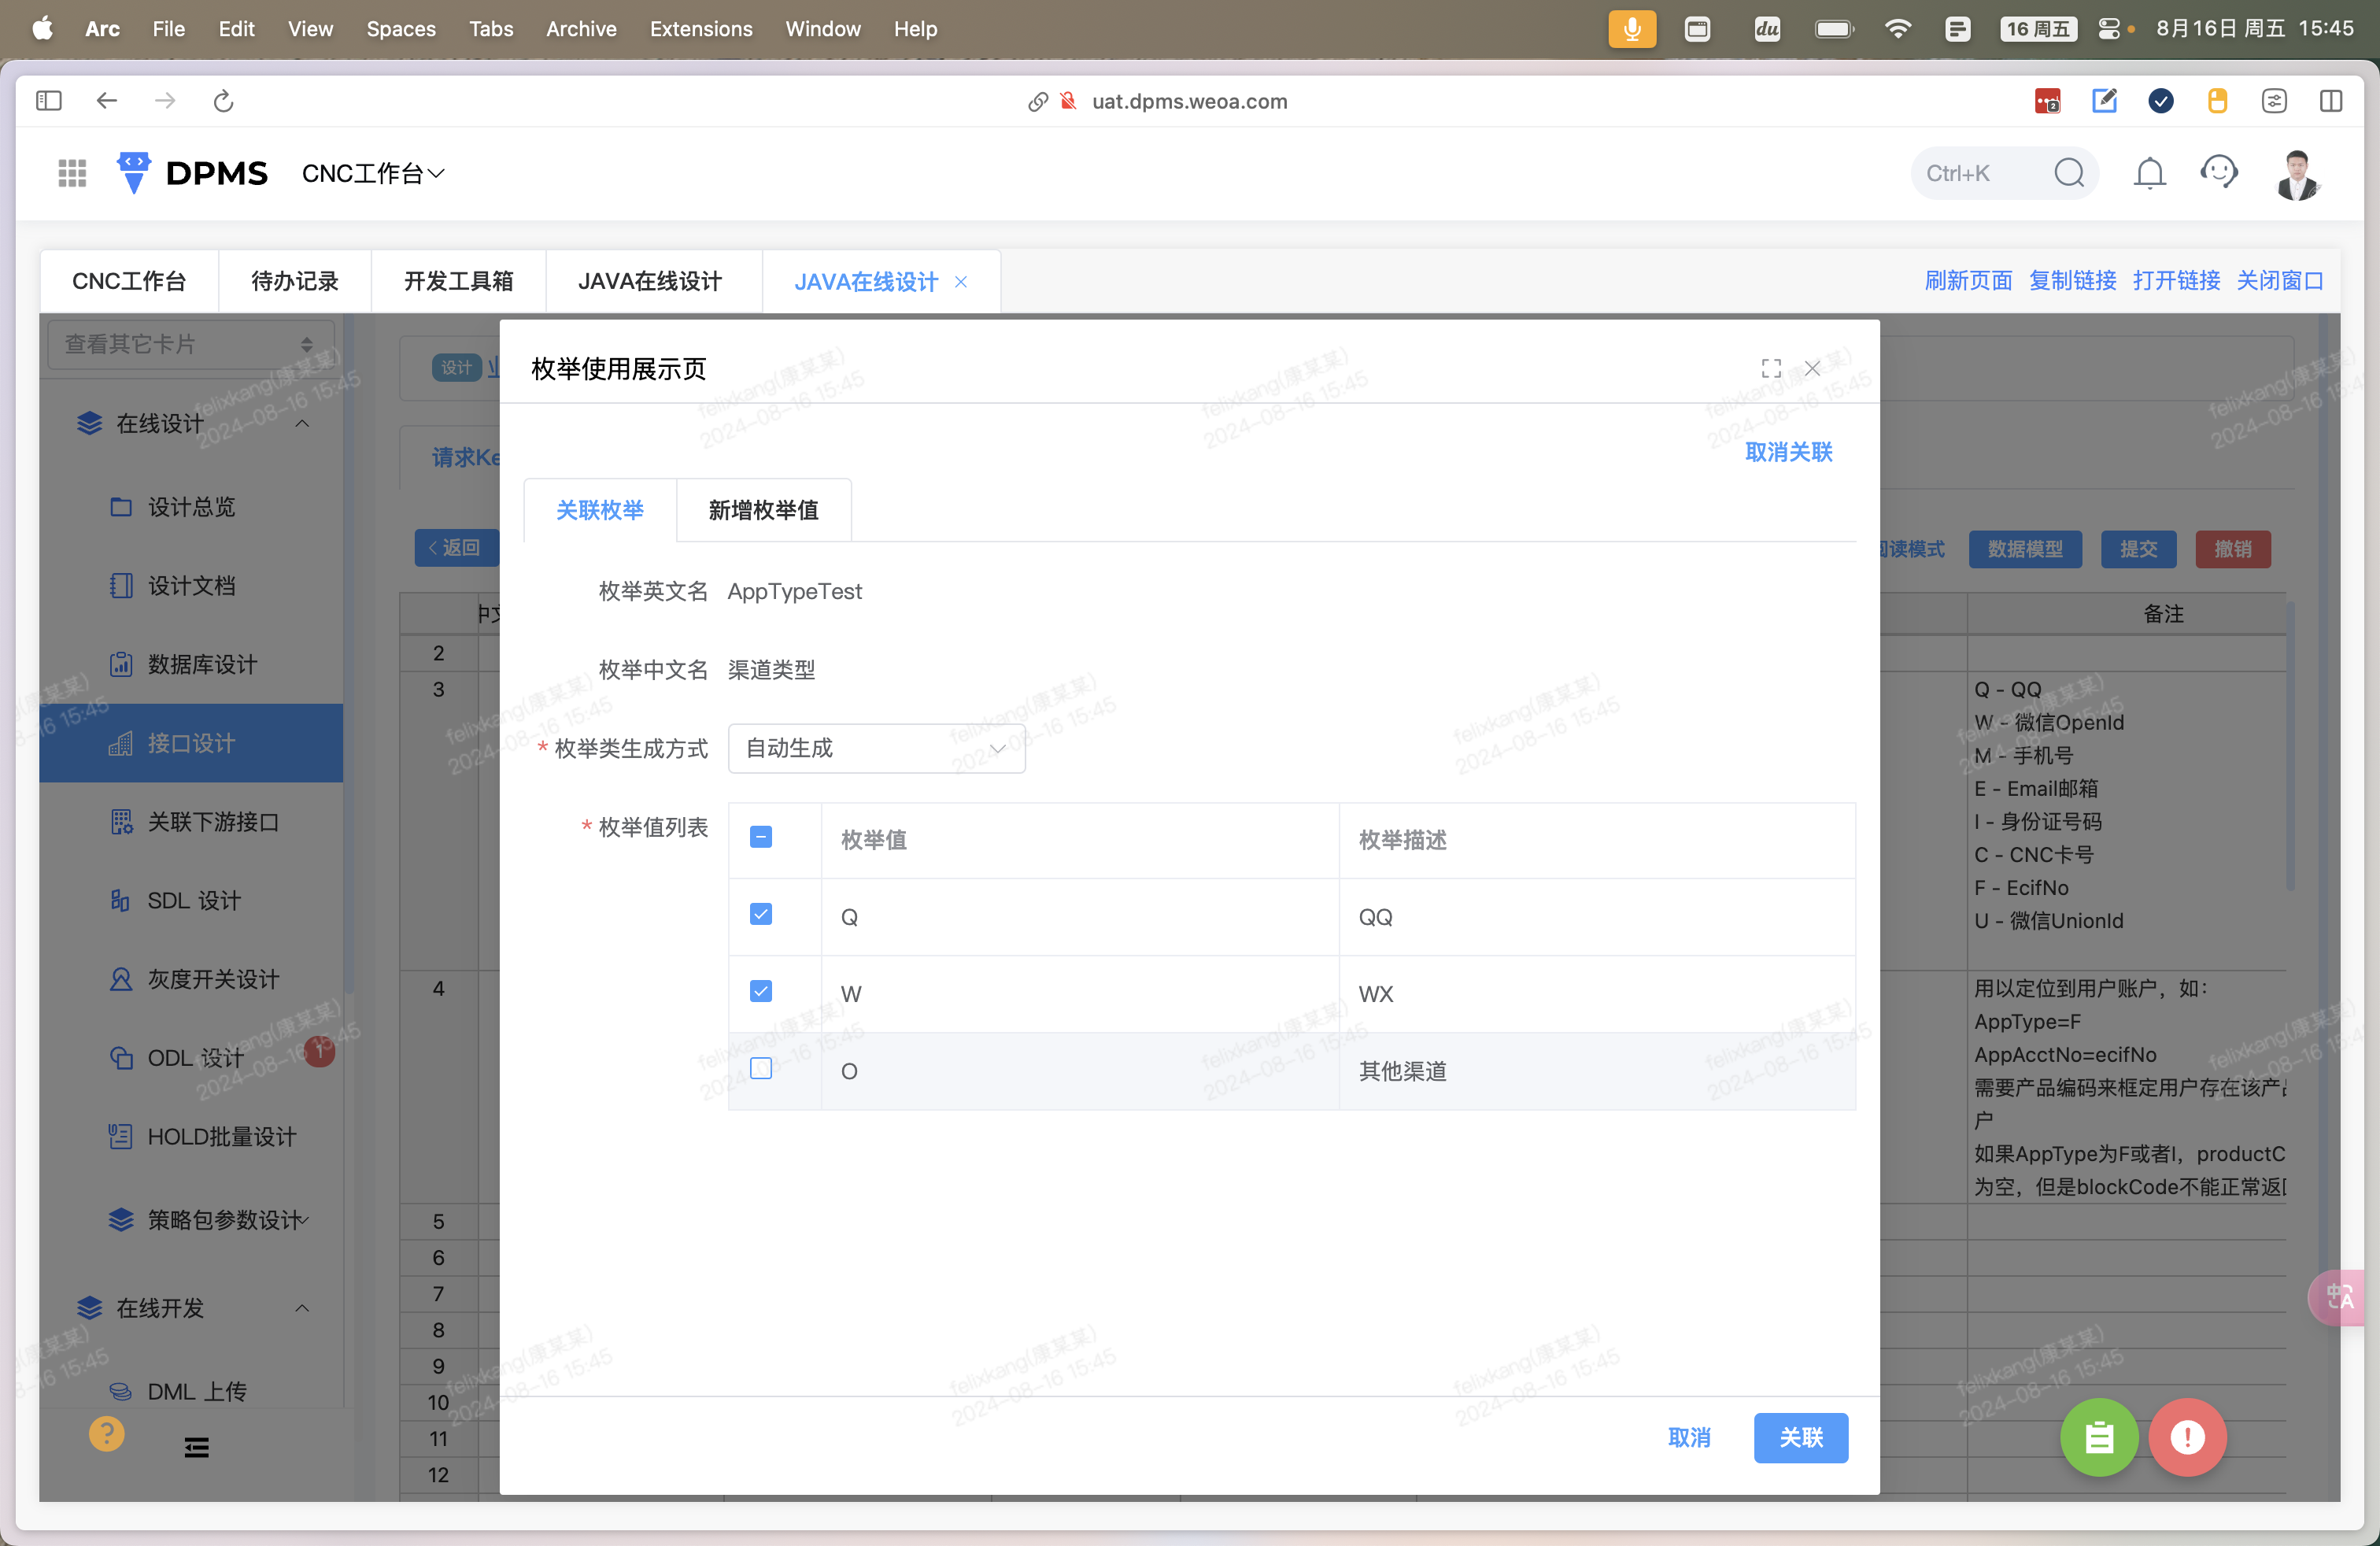Uncheck the Q enum value row
The image size is (2380, 1546).
(761, 914)
